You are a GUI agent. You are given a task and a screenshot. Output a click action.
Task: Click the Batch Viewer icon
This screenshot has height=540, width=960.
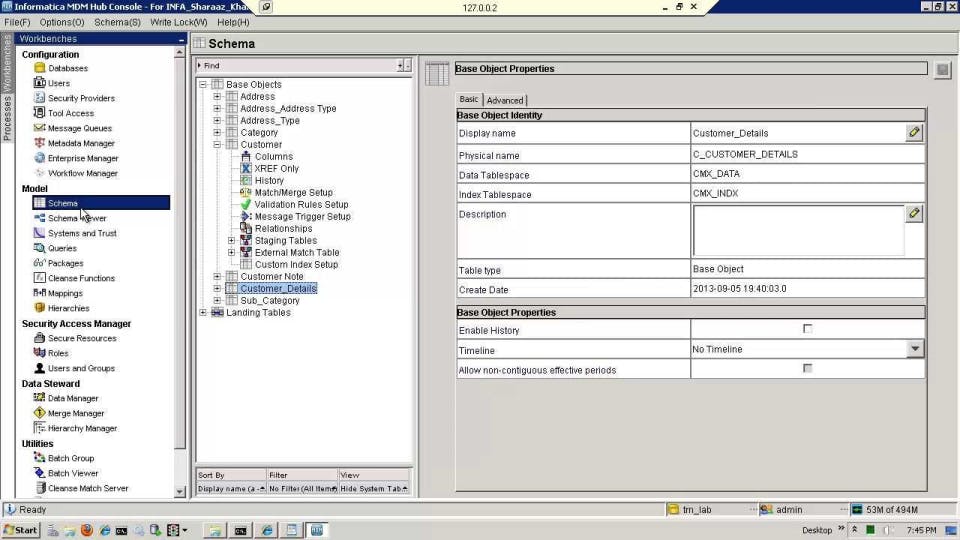point(39,473)
